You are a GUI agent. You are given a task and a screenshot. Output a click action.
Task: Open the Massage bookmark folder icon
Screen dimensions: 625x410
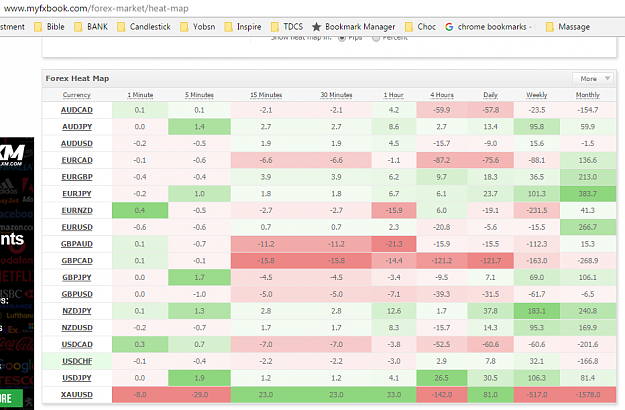point(550,27)
